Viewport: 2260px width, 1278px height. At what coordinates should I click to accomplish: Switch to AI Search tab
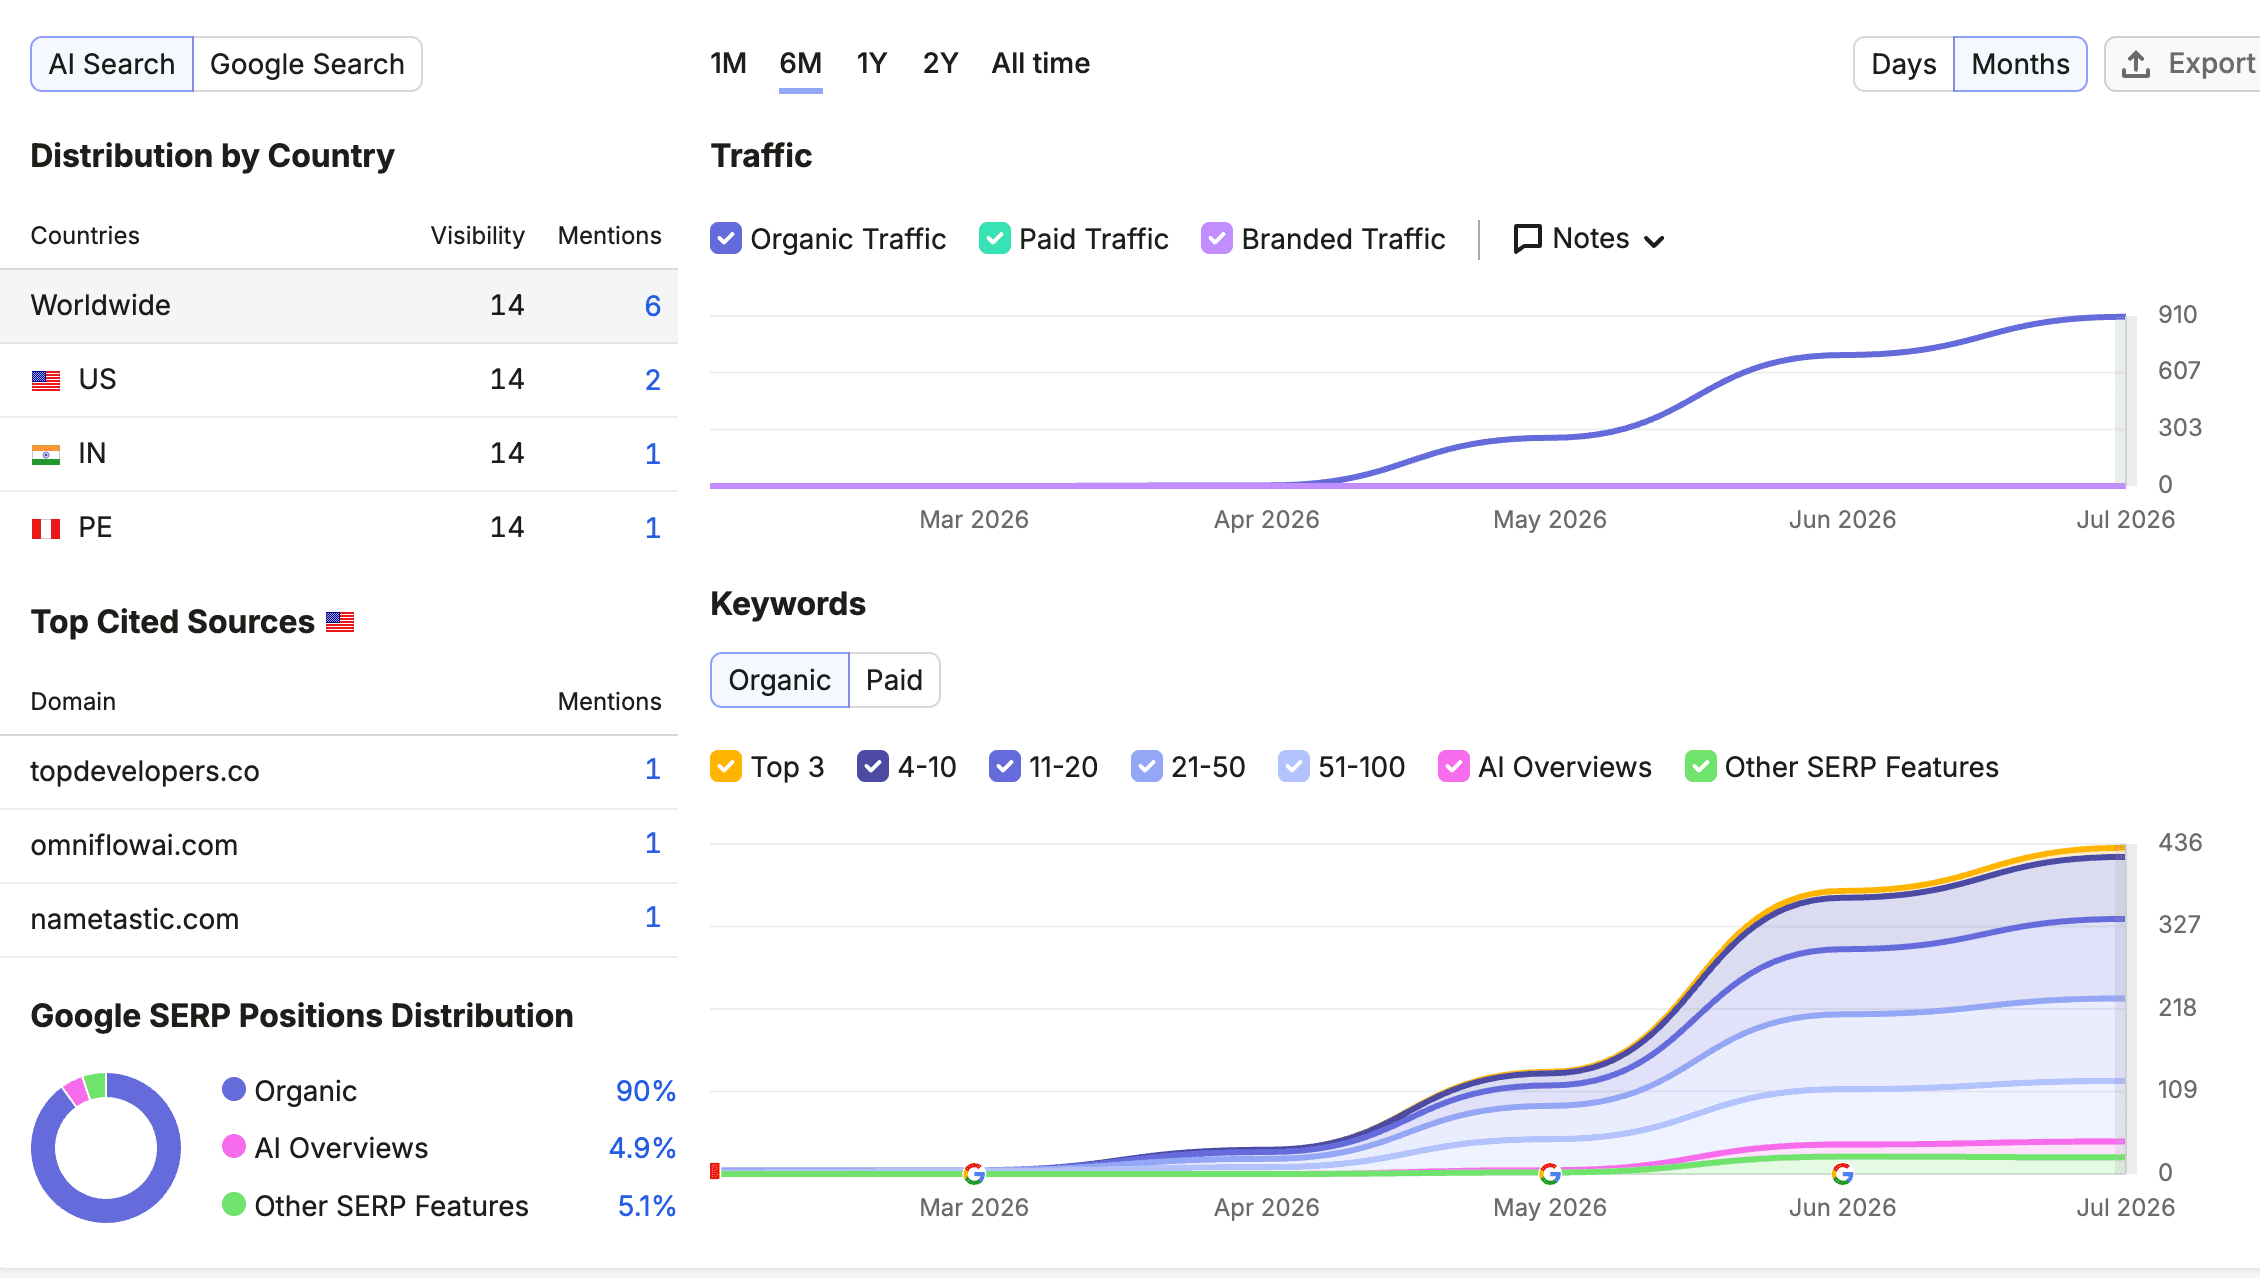tap(112, 64)
